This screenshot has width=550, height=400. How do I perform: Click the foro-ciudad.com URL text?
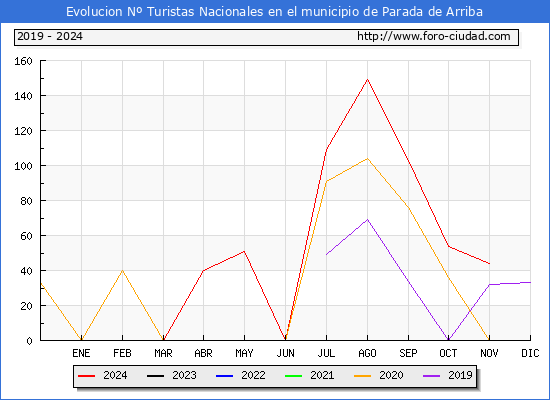pyautogui.click(x=434, y=36)
